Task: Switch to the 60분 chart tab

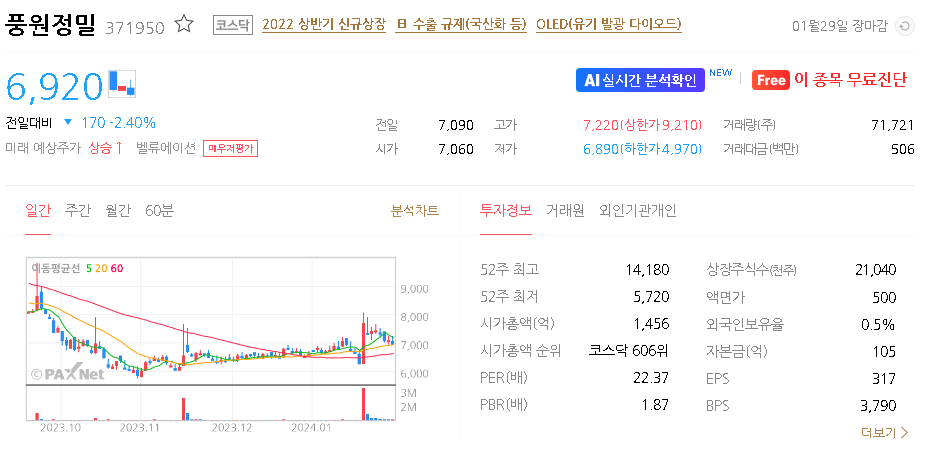Action: (x=160, y=210)
